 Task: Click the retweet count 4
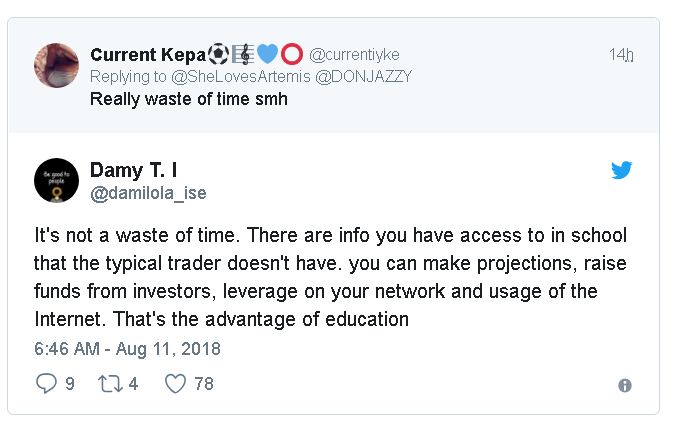(x=134, y=384)
